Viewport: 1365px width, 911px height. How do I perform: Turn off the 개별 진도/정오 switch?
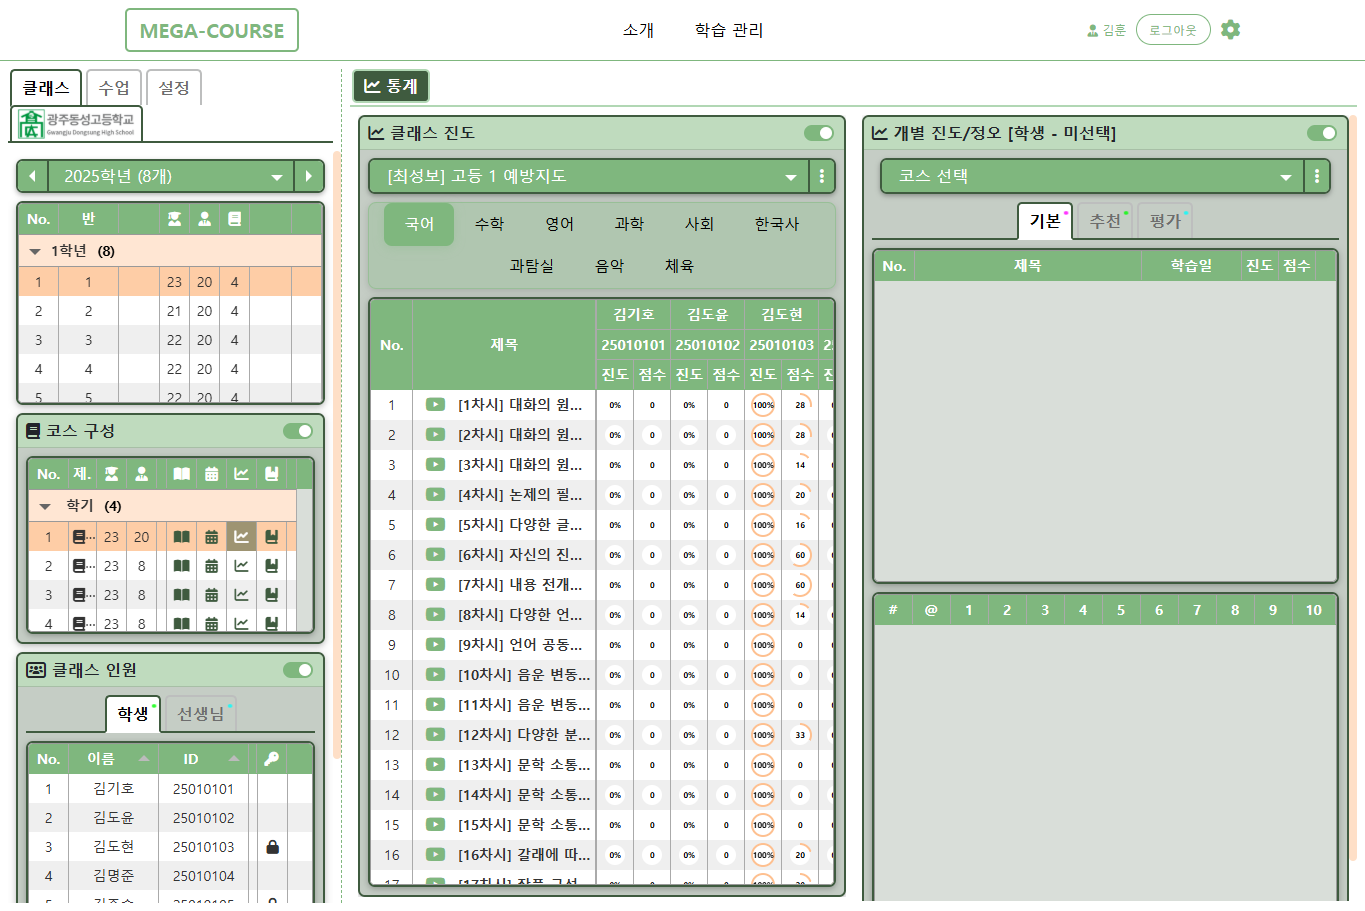tap(1321, 131)
